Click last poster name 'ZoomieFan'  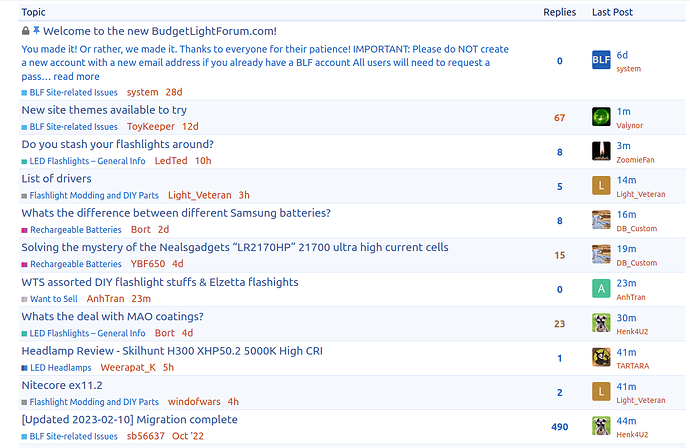coord(635,160)
